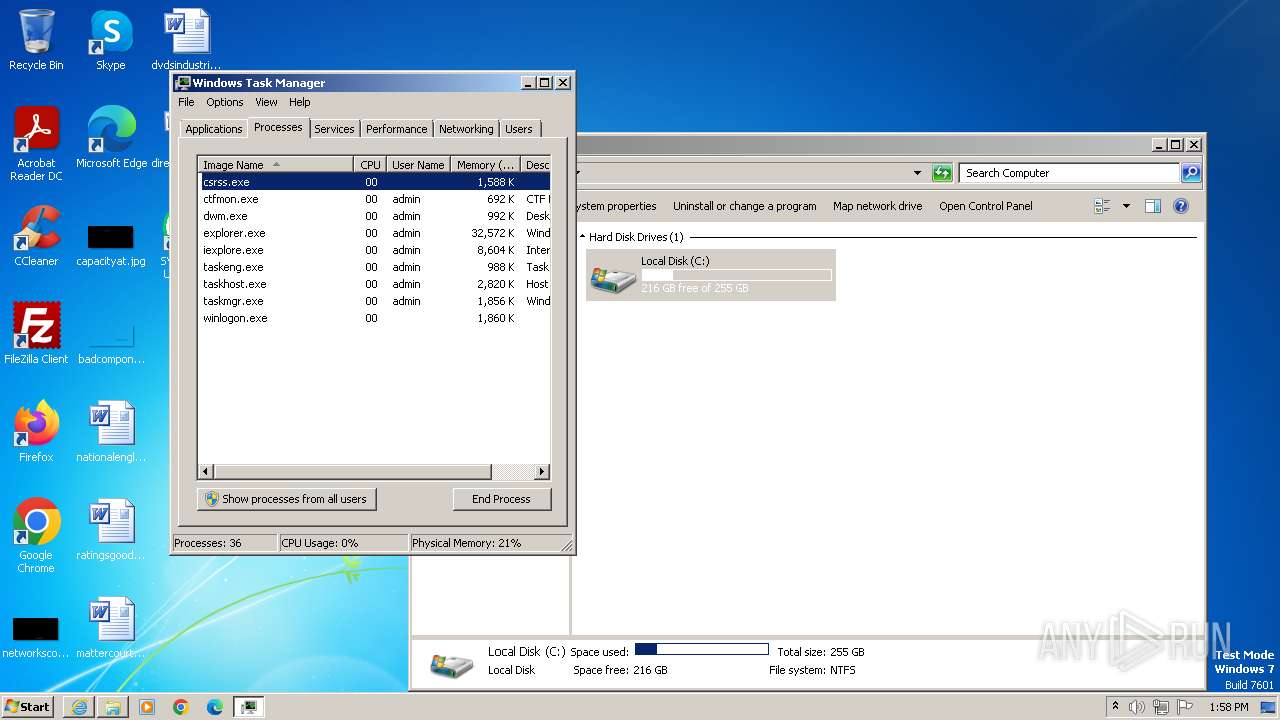The image size is (1280, 720).
Task: Click the Start button
Action: pyautogui.click(x=27, y=707)
